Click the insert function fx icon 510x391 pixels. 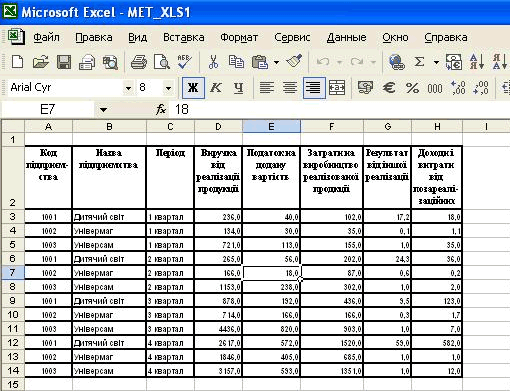pos(161,109)
